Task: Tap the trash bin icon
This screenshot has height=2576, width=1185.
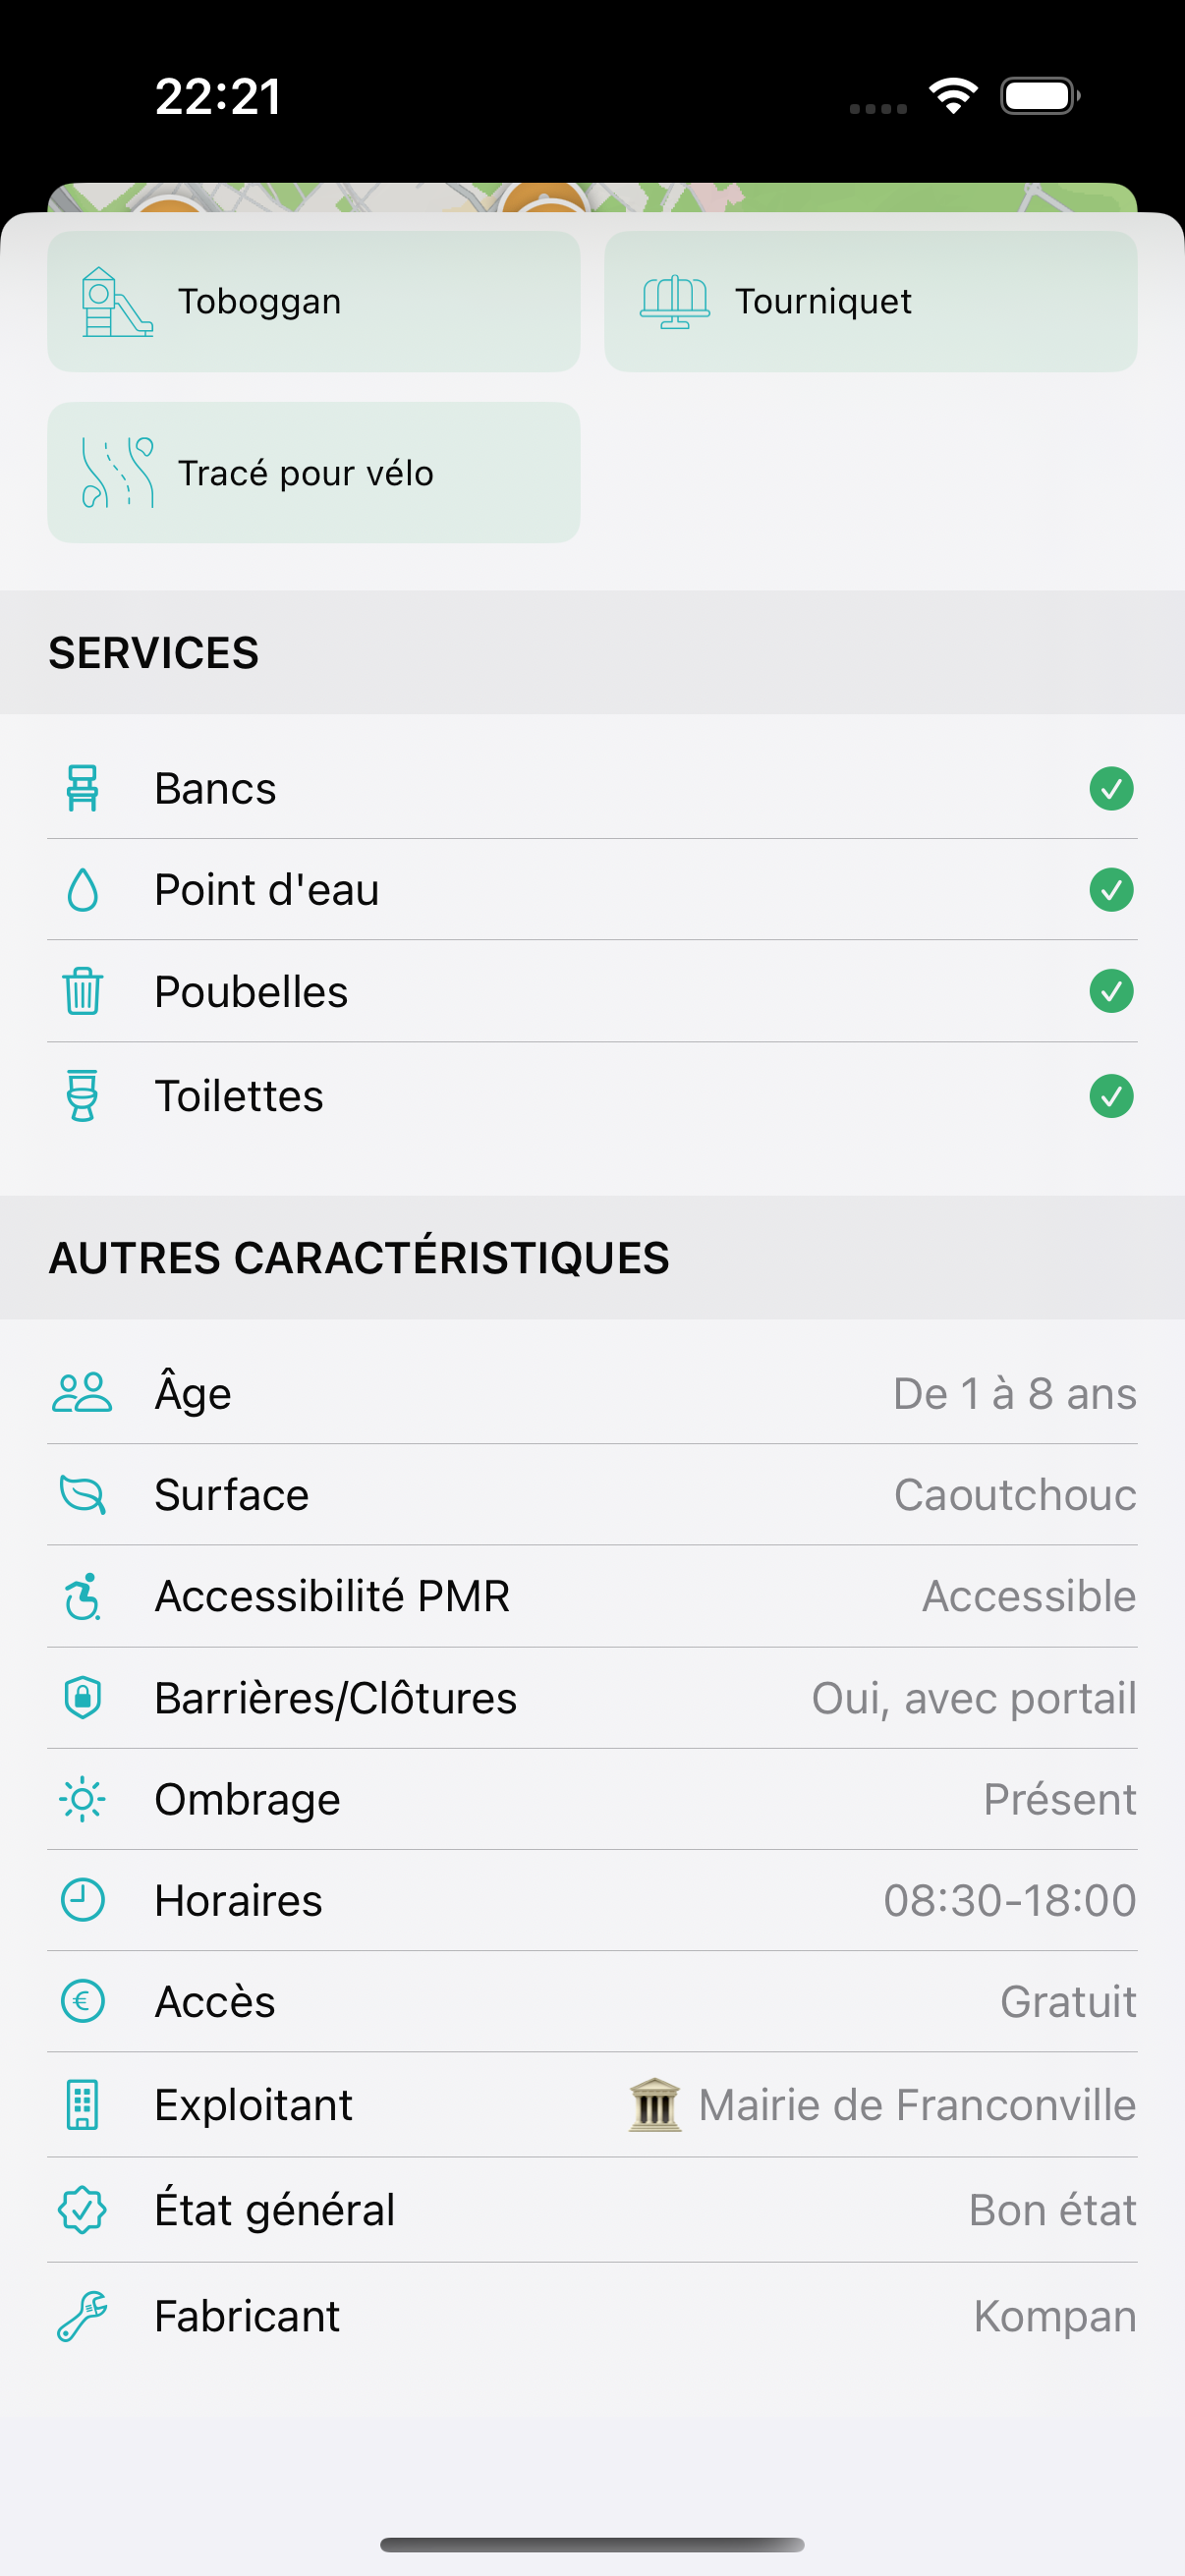Action: click(82, 992)
